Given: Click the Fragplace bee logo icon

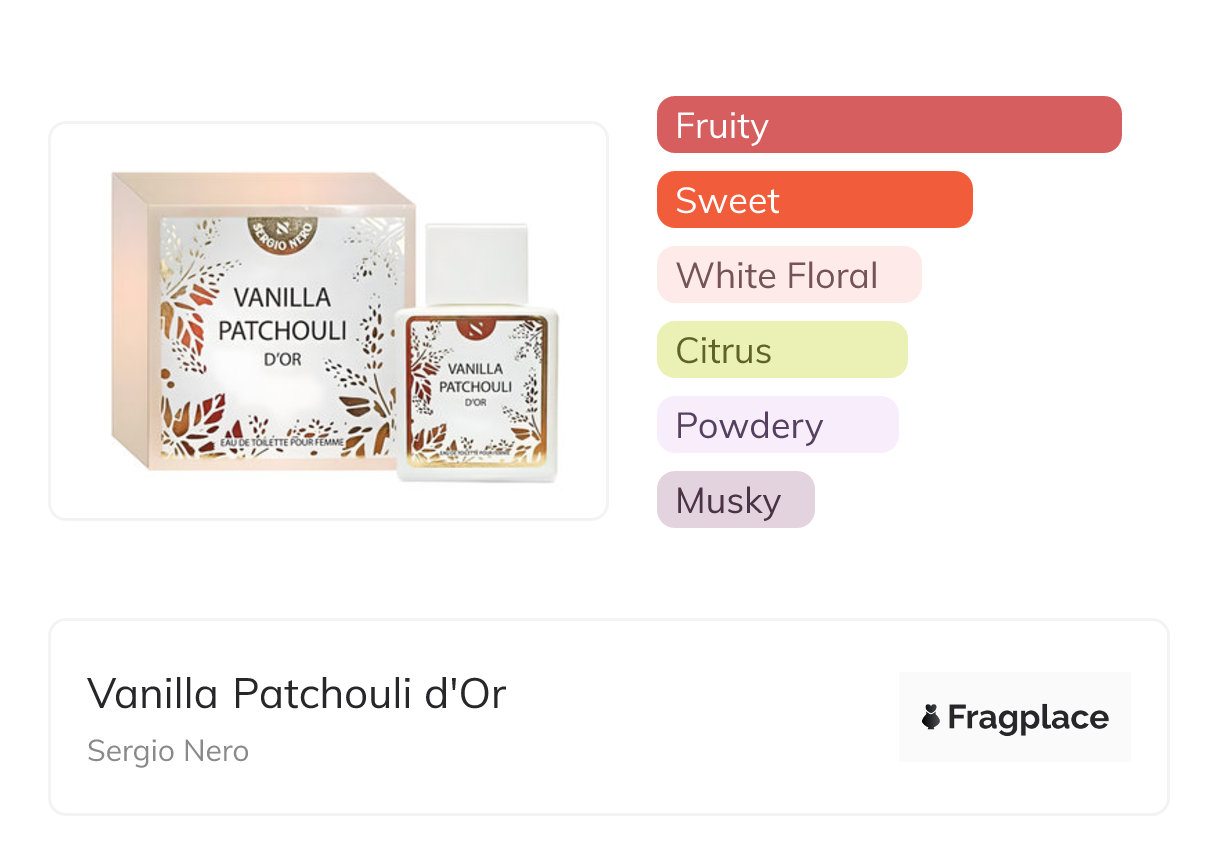Looking at the screenshot, I should 931,717.
